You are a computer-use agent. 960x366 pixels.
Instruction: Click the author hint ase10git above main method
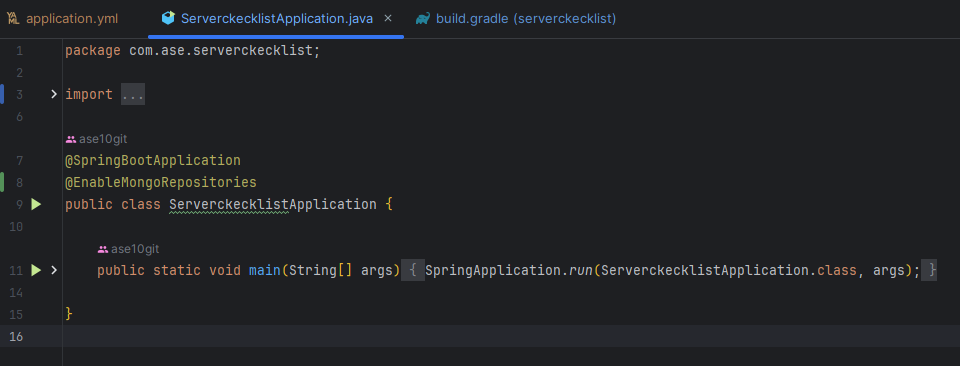click(129, 249)
